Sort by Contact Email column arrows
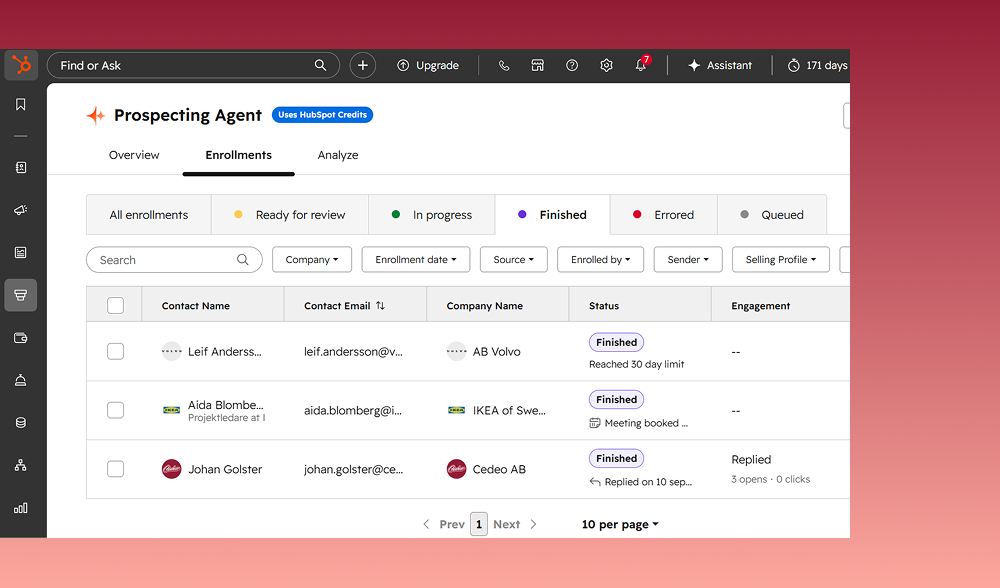Viewport: 1000px width, 588px height. point(380,305)
